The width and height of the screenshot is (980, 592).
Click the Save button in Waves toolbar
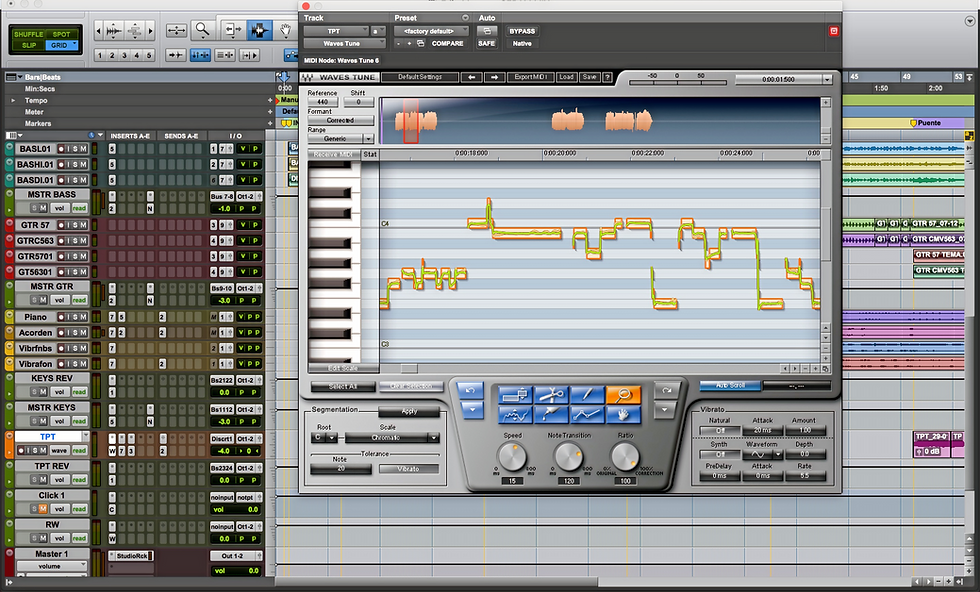[589, 77]
